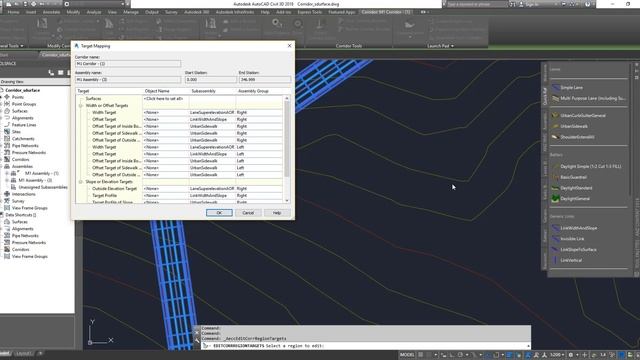Confirm Target Mapping with OK
The width and height of the screenshot is (640, 360).
click(219, 213)
